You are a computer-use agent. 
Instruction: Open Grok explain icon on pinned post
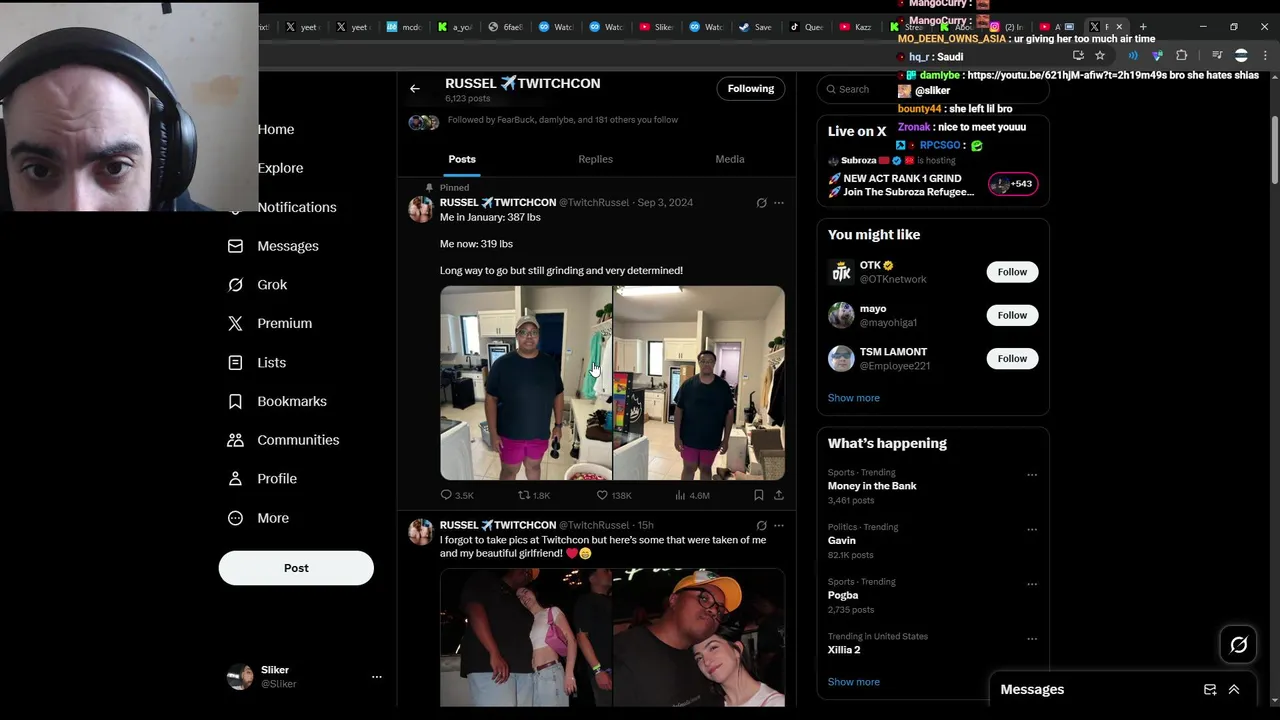coord(761,203)
